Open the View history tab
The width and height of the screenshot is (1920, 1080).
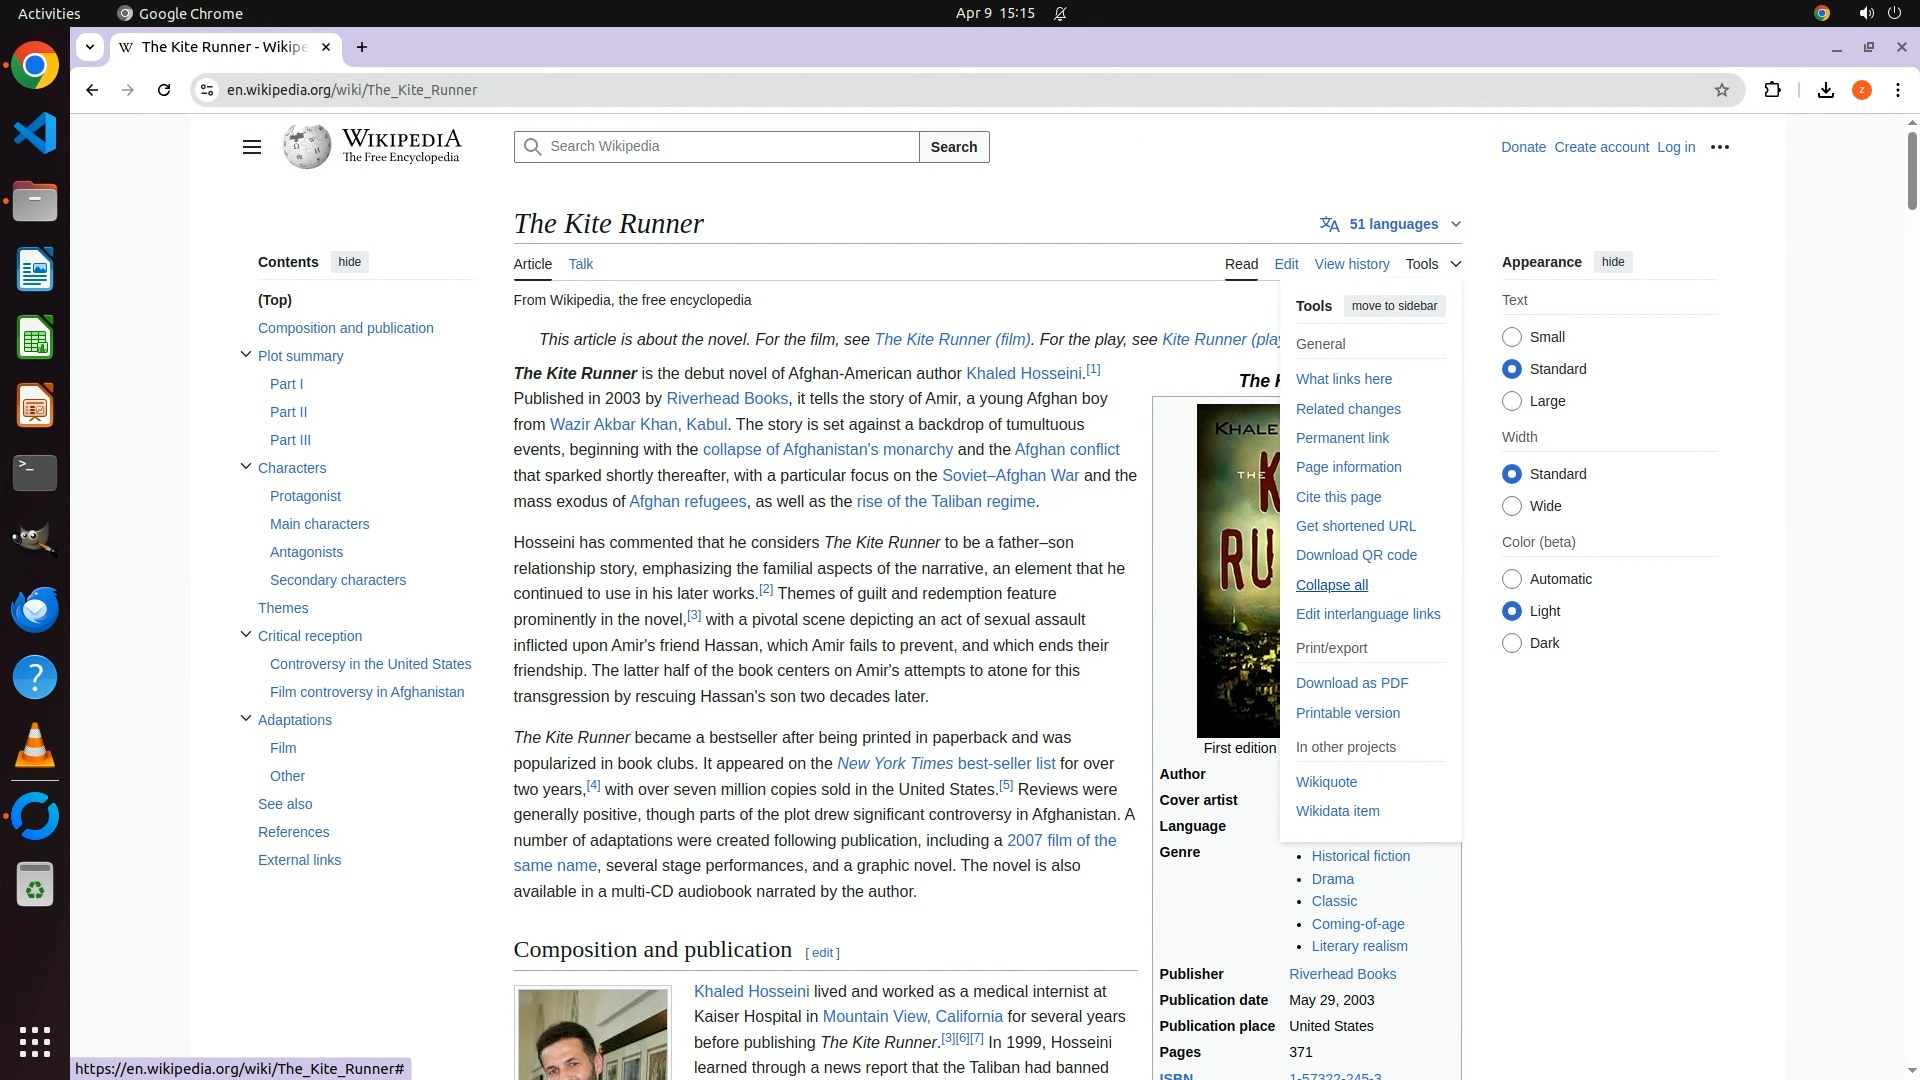1351,264
